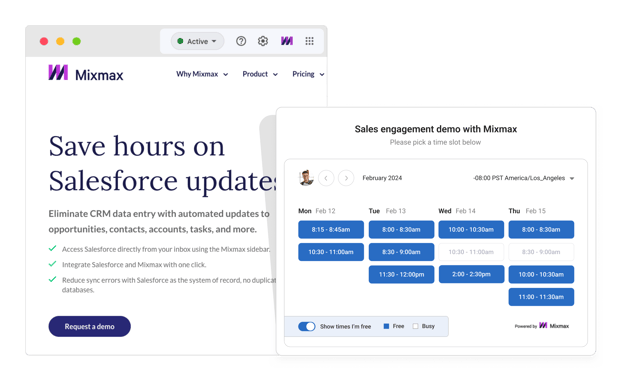Select Thursday 11:00 - 11:30am slot
The height and width of the screenshot is (391, 623).
541,297
